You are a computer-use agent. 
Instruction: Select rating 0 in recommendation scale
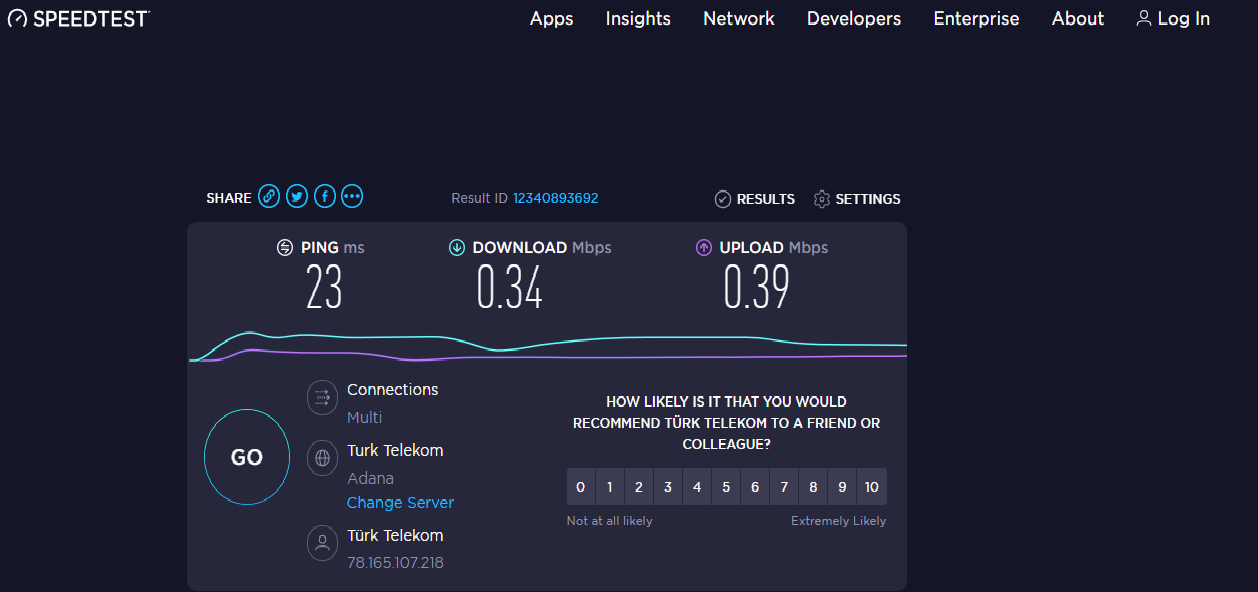[581, 487]
